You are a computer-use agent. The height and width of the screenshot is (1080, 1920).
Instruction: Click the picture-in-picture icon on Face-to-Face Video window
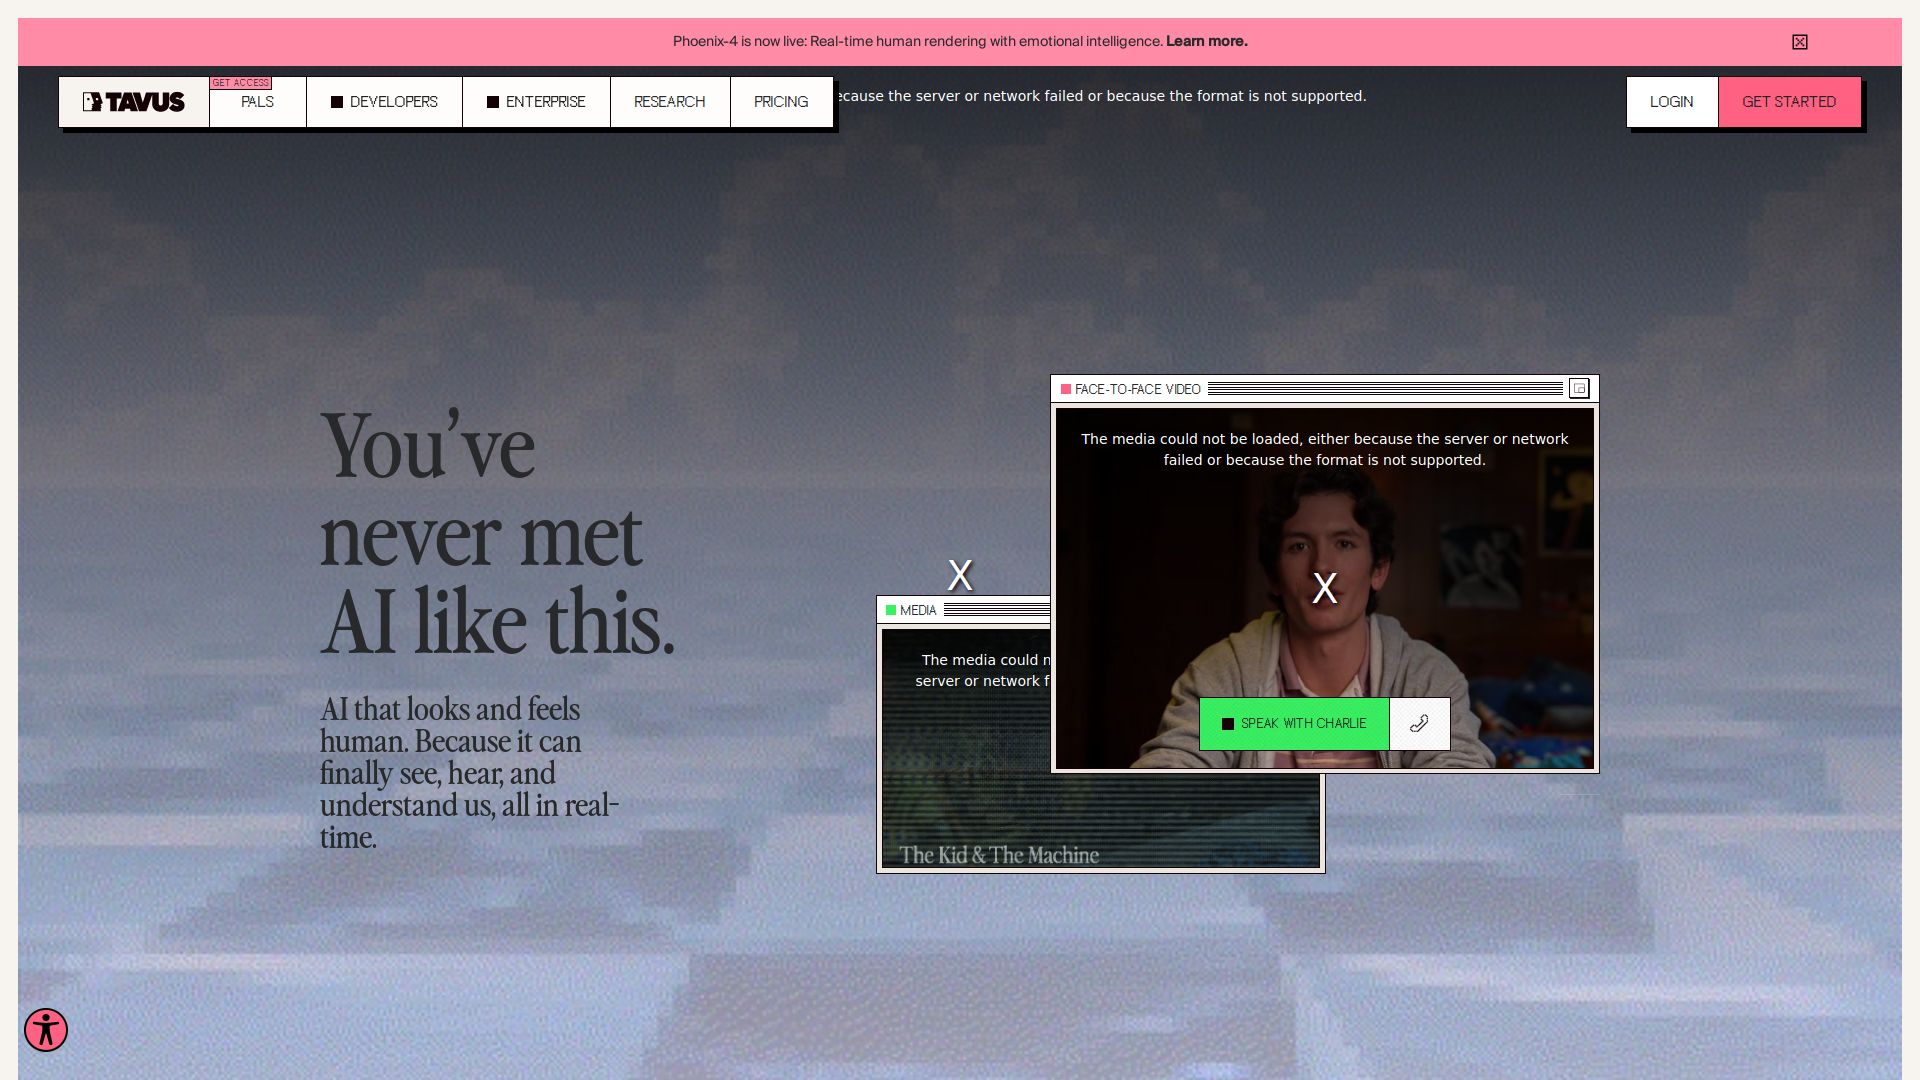1579,389
